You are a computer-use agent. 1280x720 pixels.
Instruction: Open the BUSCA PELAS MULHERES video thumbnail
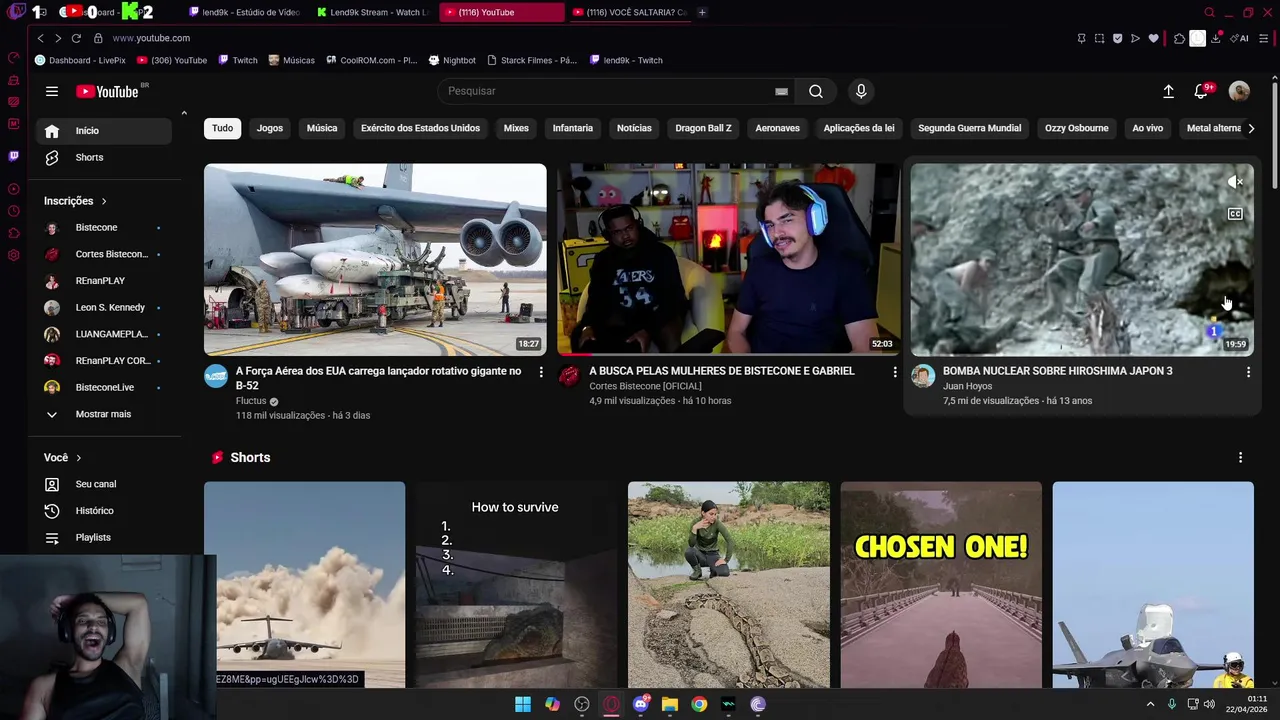729,260
